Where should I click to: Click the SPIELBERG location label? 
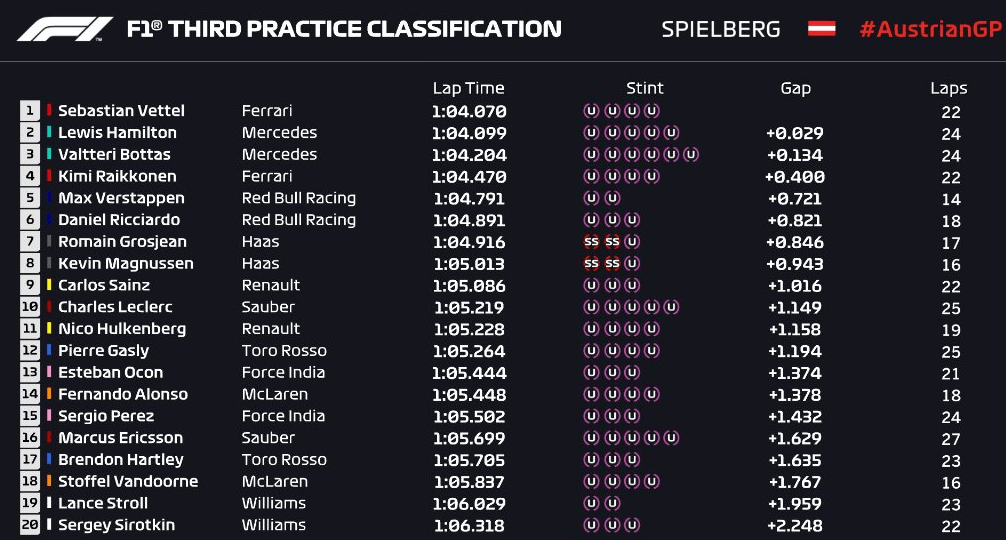pyautogui.click(x=721, y=30)
